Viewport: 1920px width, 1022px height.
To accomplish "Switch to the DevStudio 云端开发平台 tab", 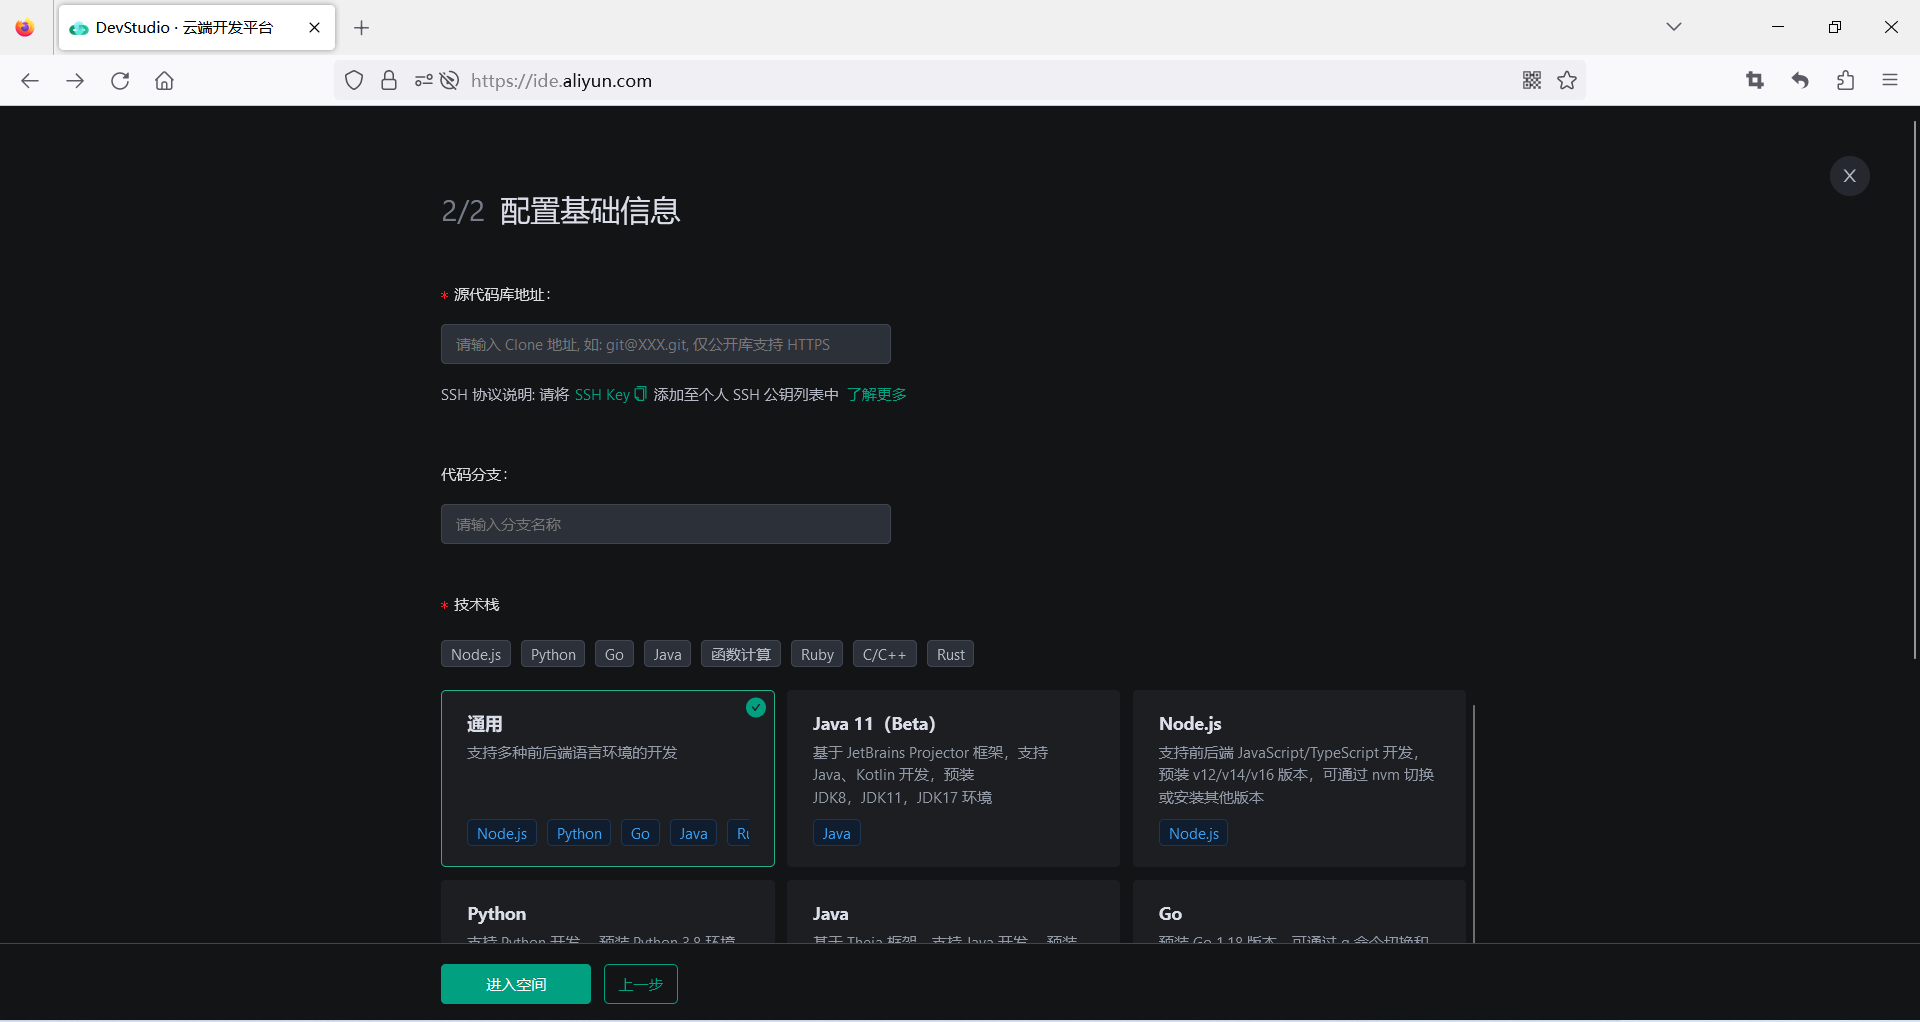I will click(197, 28).
